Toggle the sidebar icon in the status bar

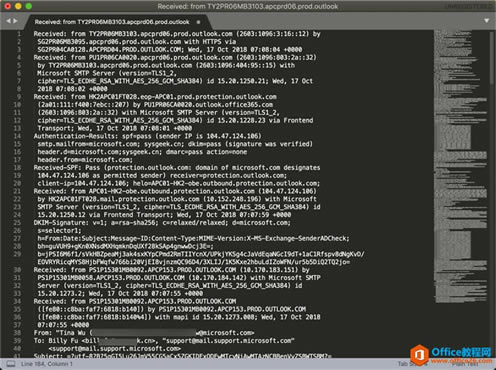[x=11, y=364]
